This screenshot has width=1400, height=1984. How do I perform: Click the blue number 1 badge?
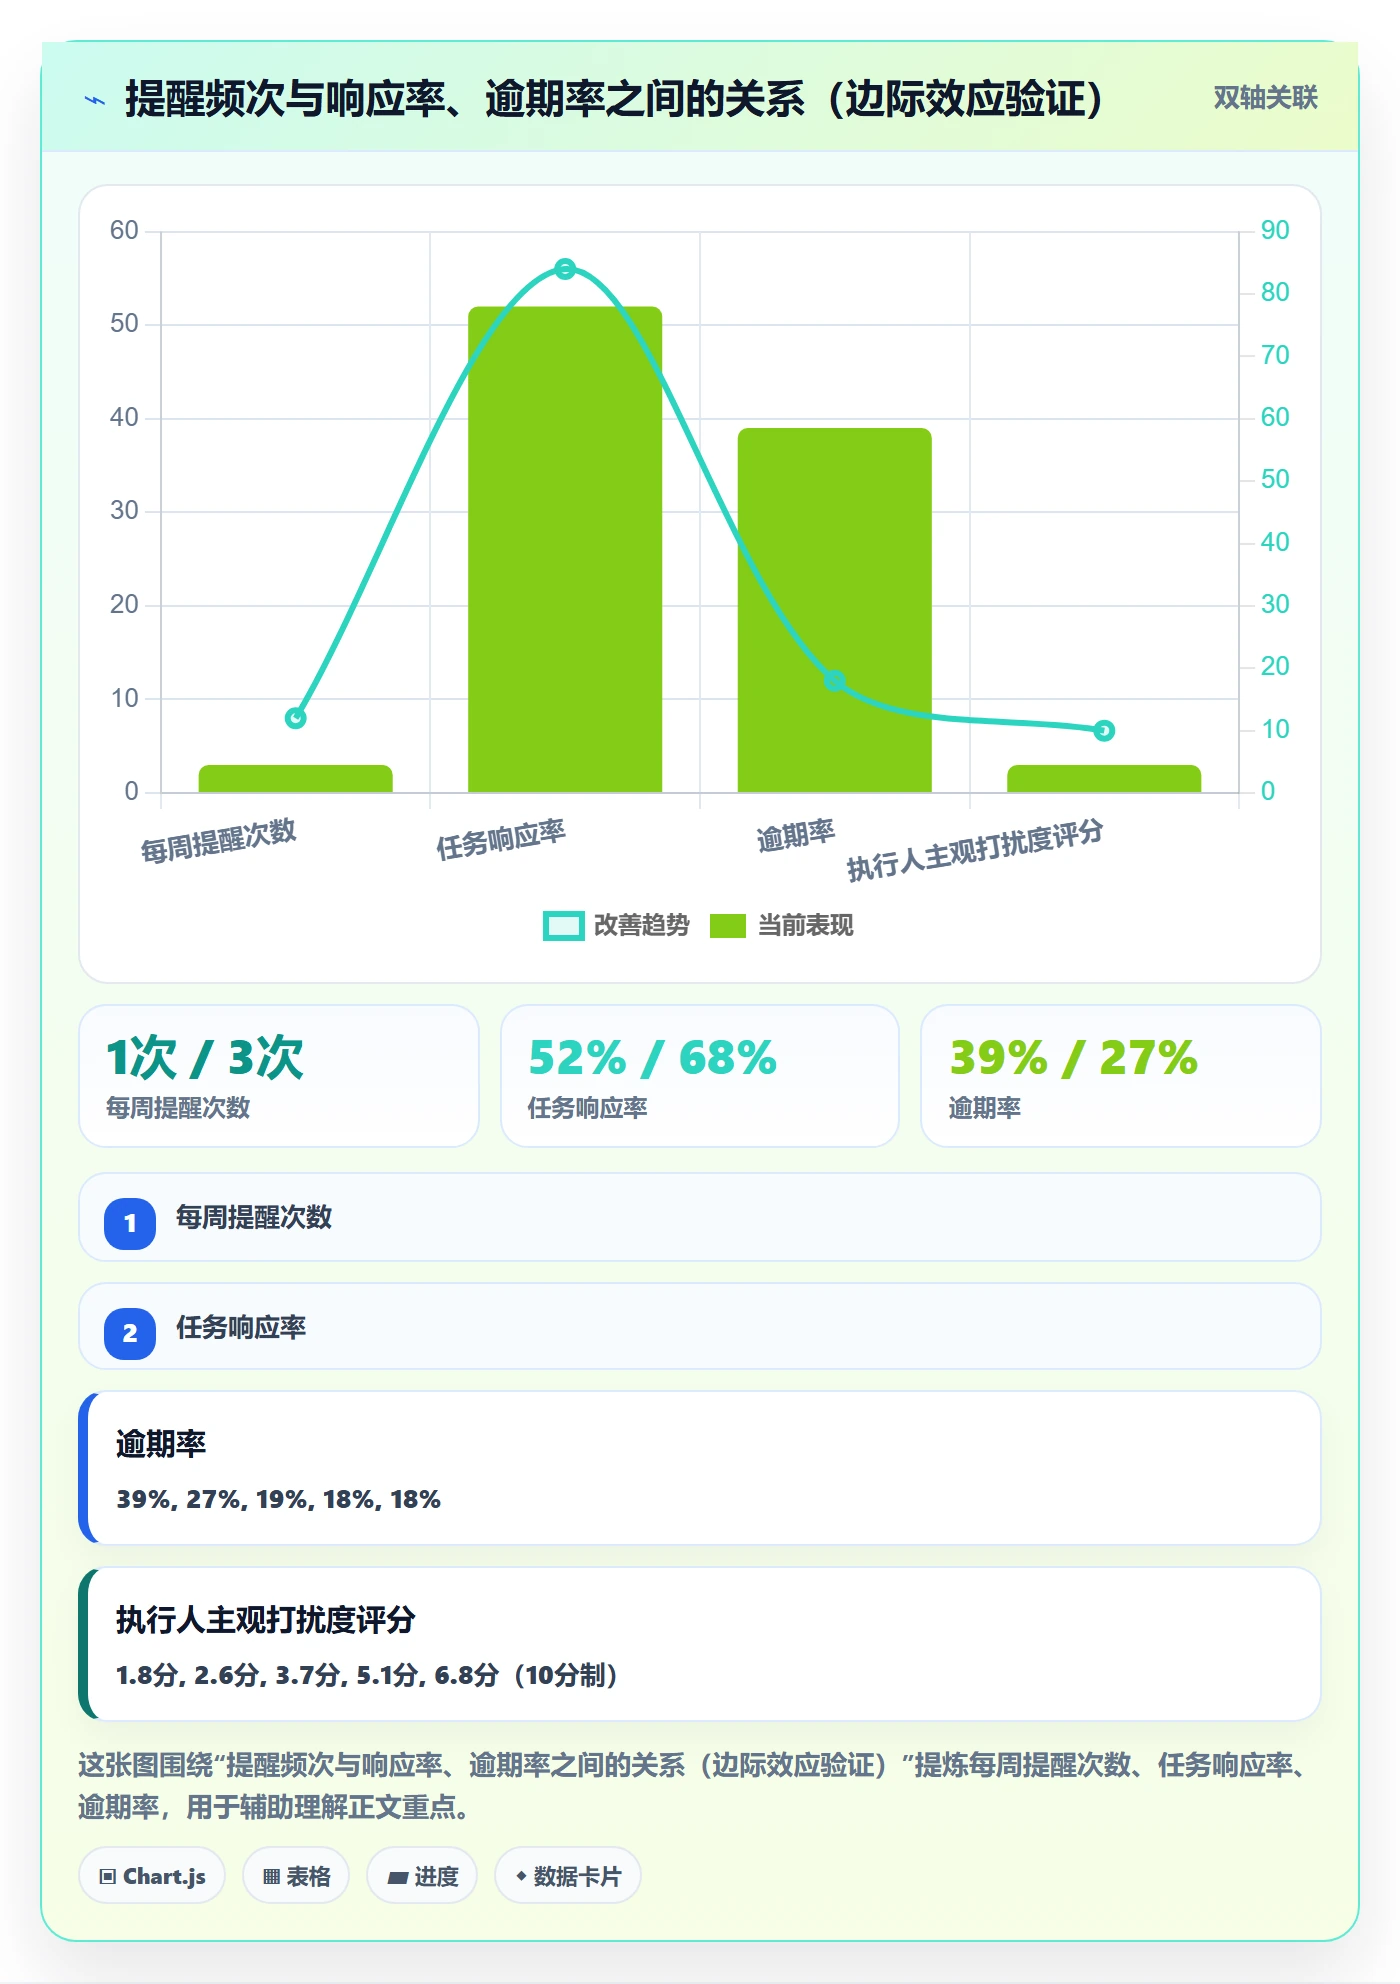tap(130, 1223)
